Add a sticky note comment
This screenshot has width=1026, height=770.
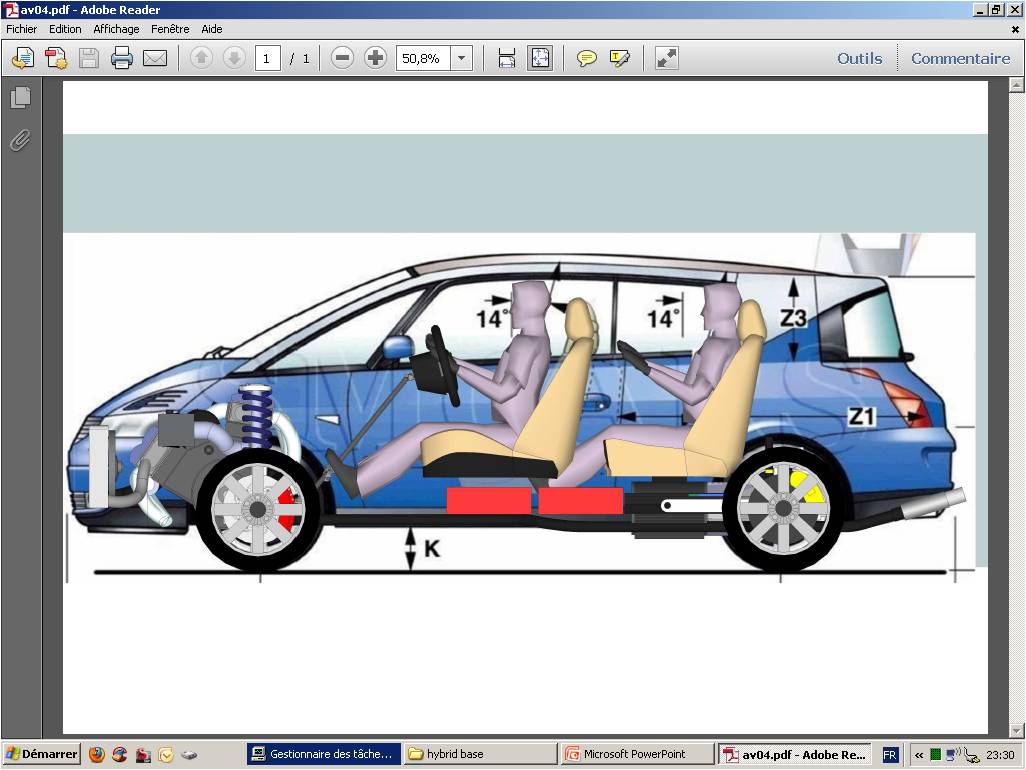coord(587,58)
